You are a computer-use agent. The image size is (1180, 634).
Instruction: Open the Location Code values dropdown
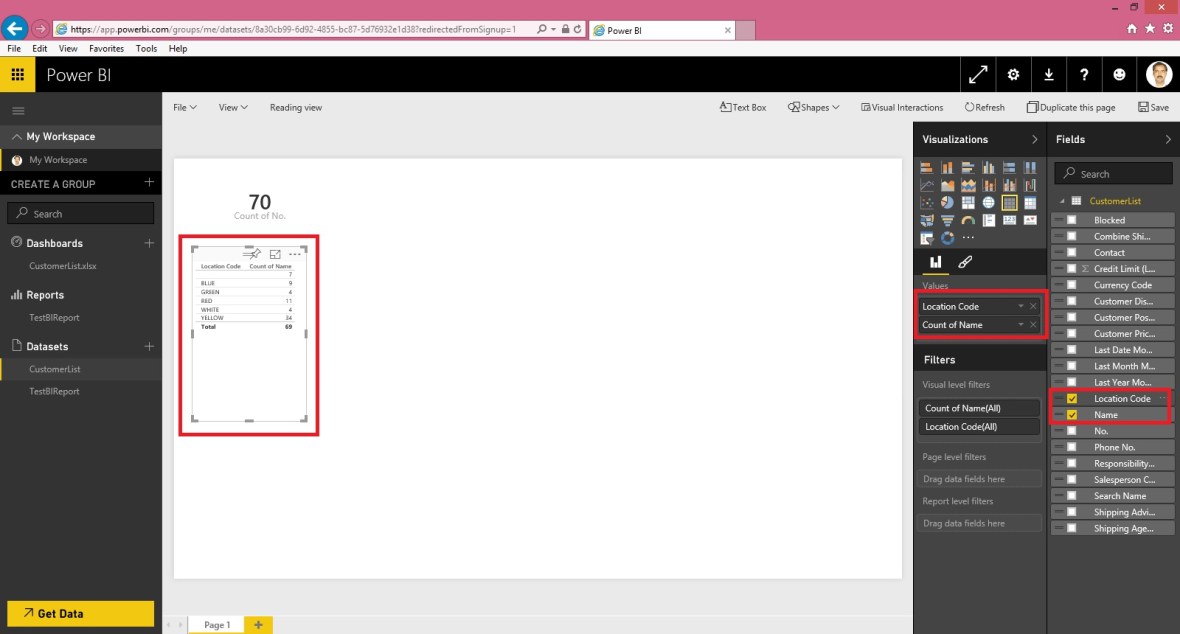click(1020, 306)
